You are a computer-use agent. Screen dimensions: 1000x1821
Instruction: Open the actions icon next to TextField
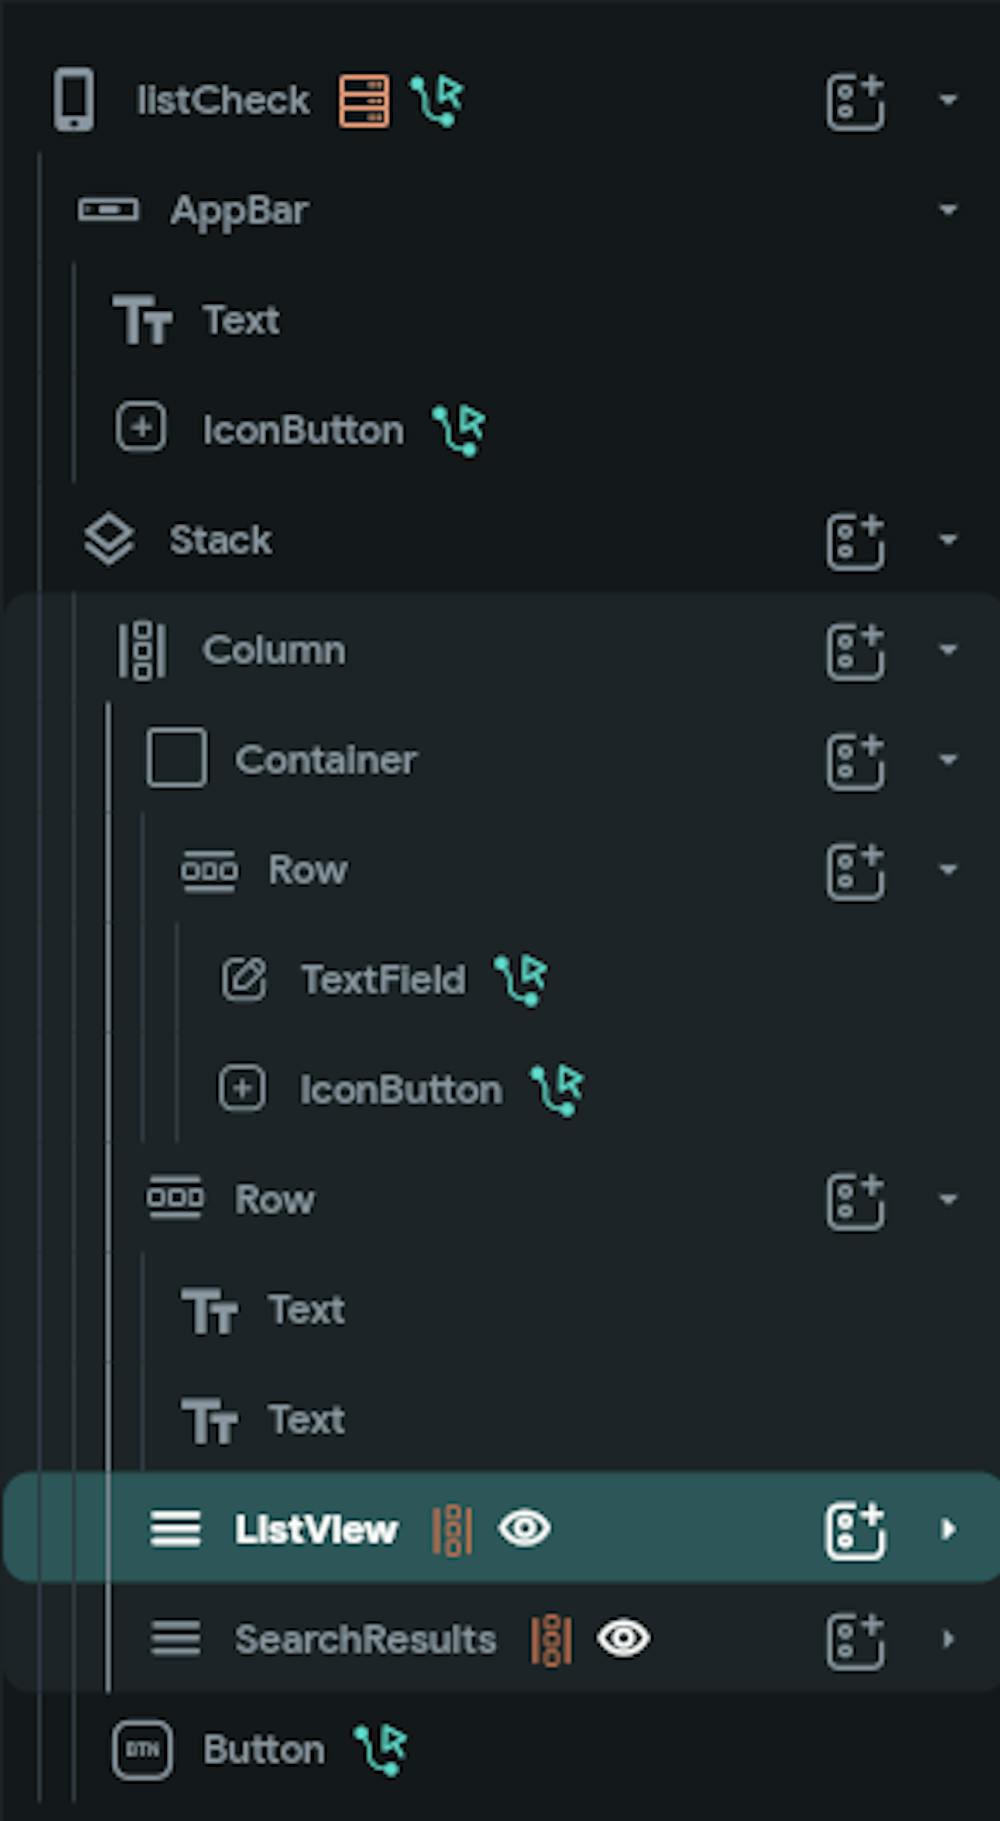coord(521,979)
